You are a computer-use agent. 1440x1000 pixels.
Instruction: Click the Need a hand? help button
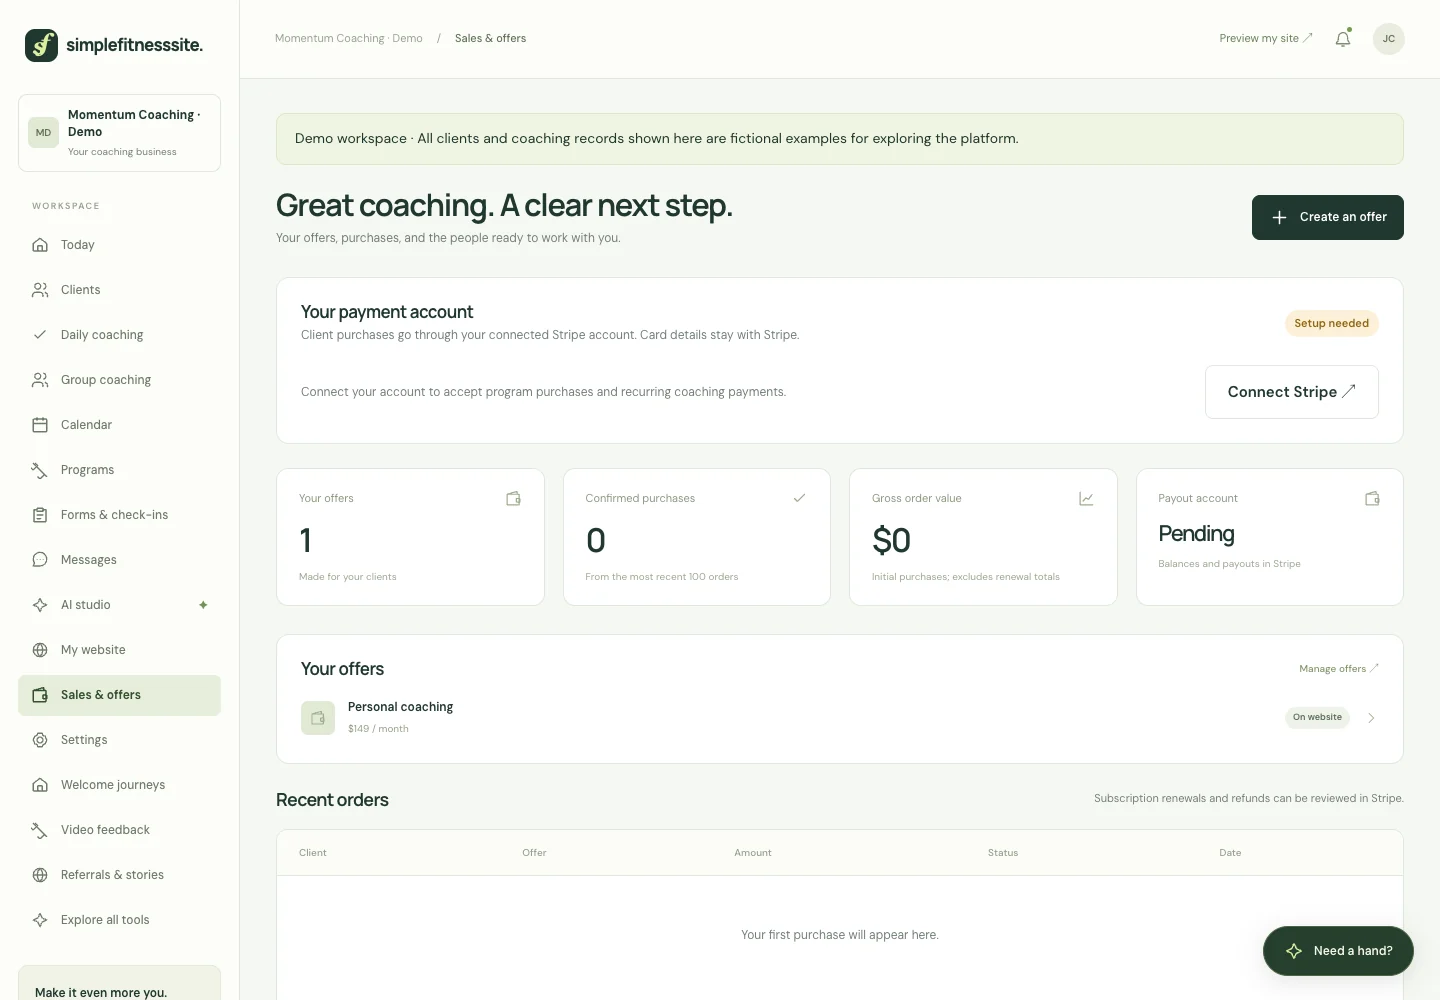click(1338, 951)
